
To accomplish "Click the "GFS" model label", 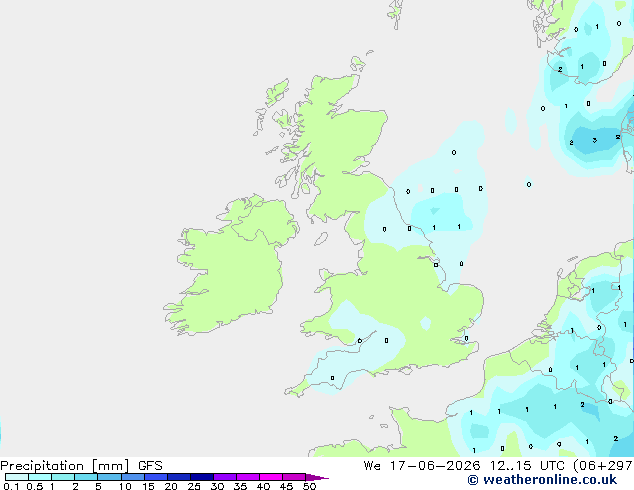I will [150, 466].
